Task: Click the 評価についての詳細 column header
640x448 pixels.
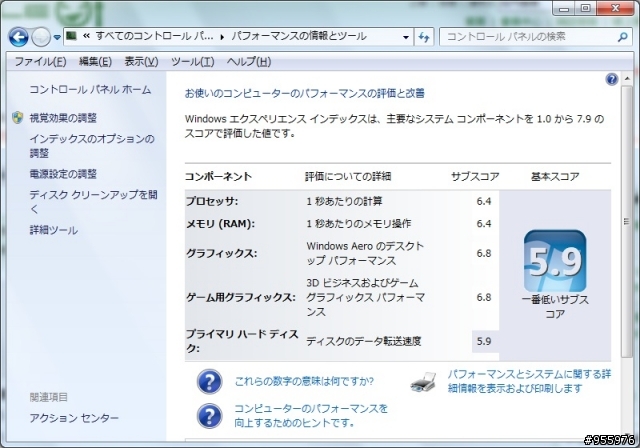Action: pyautogui.click(x=348, y=177)
